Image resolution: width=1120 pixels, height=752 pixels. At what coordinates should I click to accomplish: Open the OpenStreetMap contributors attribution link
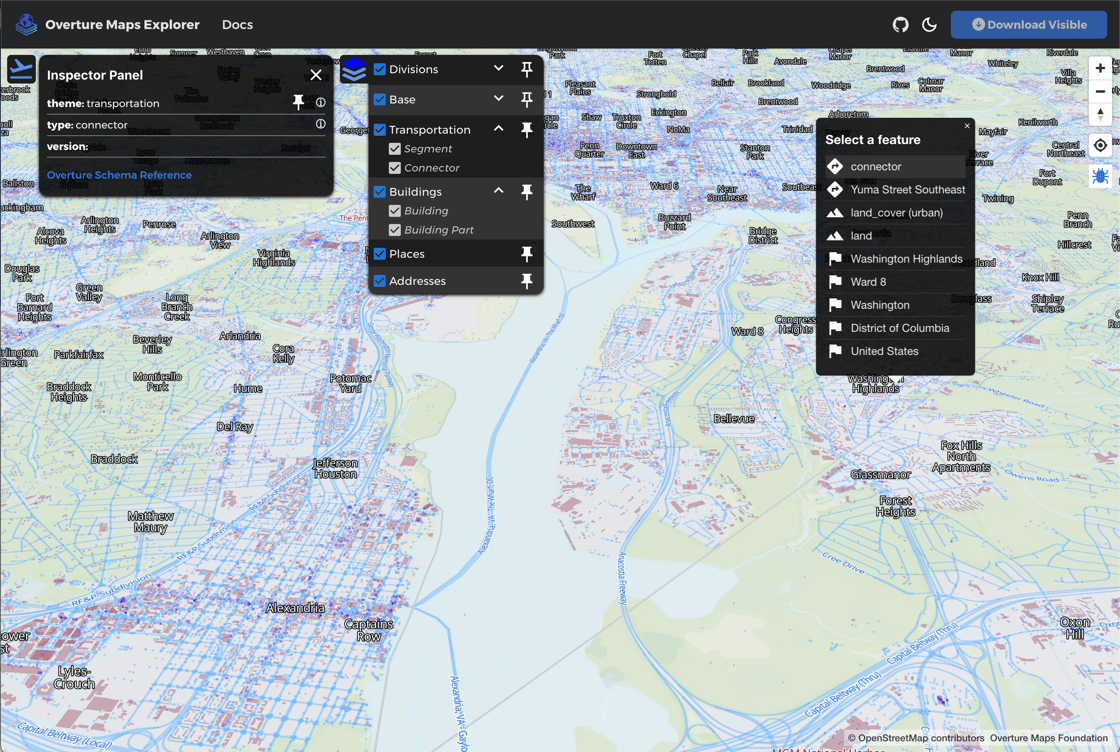[921, 738]
